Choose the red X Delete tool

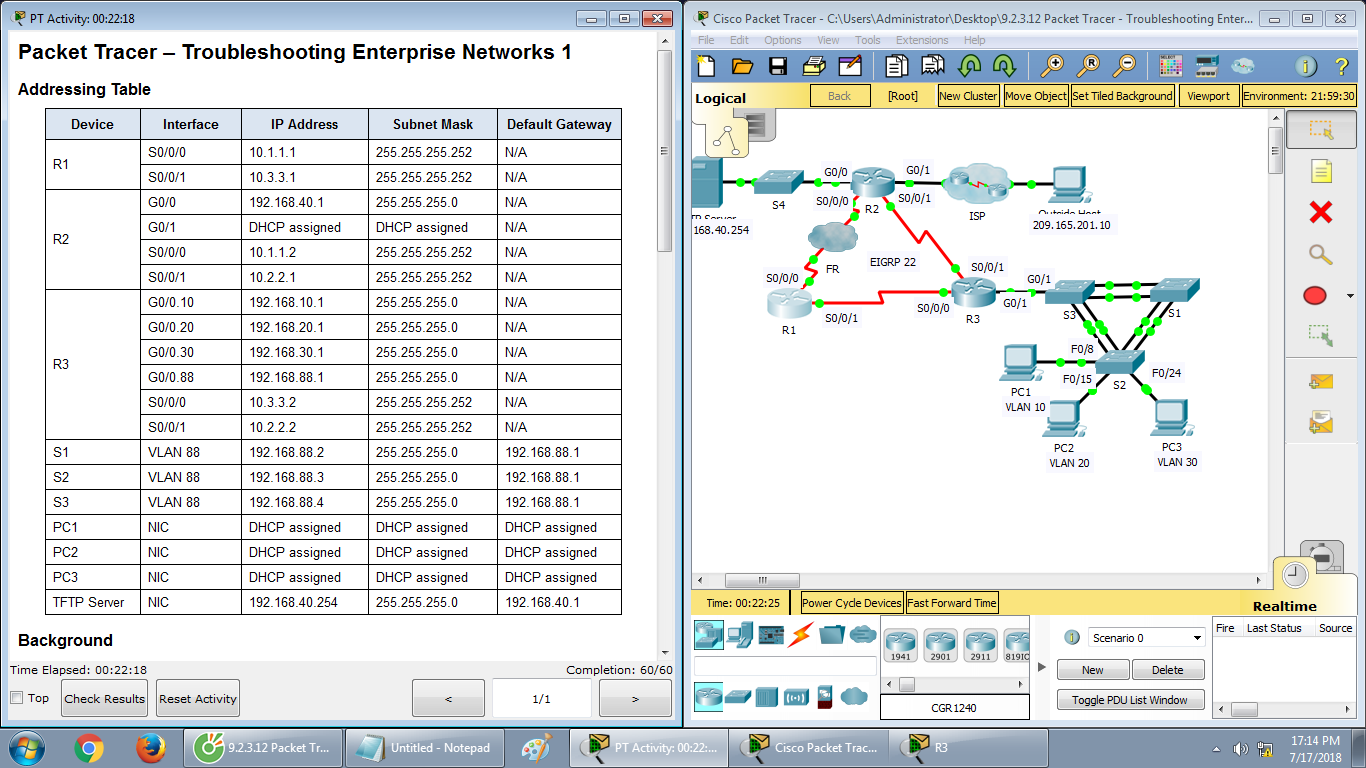click(1321, 212)
